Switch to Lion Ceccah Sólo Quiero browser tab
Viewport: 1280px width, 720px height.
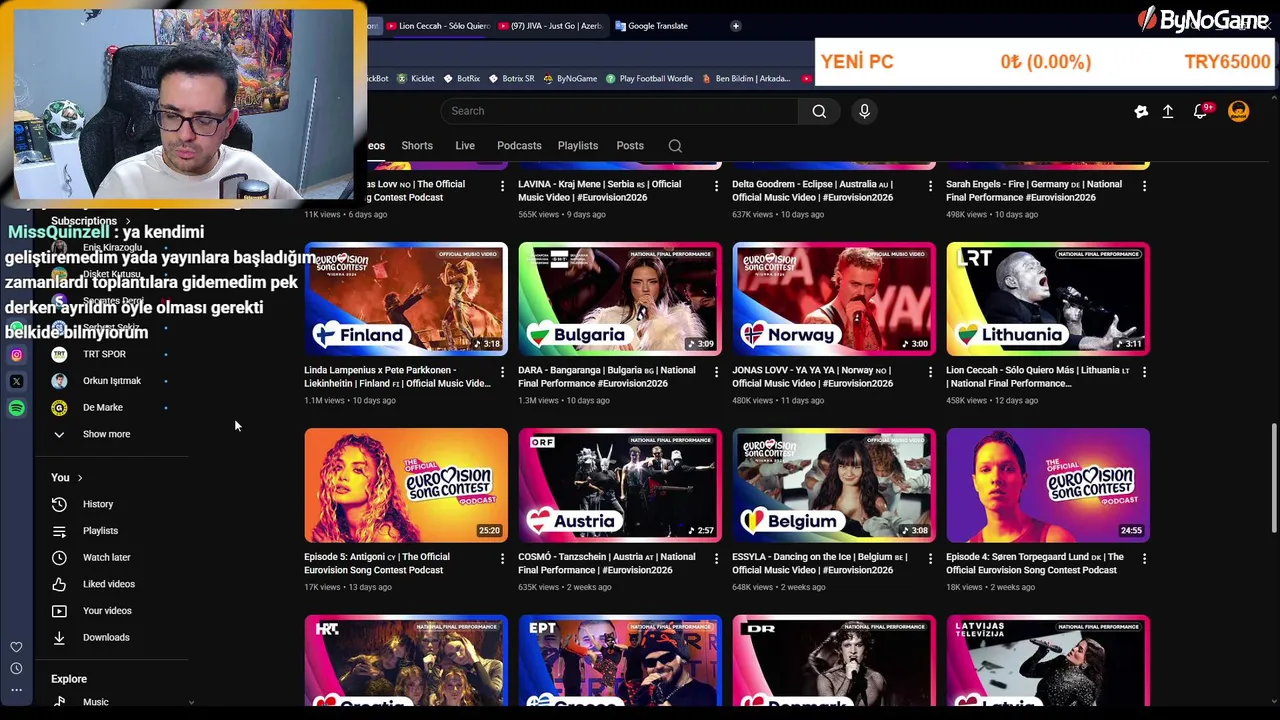click(x=437, y=26)
